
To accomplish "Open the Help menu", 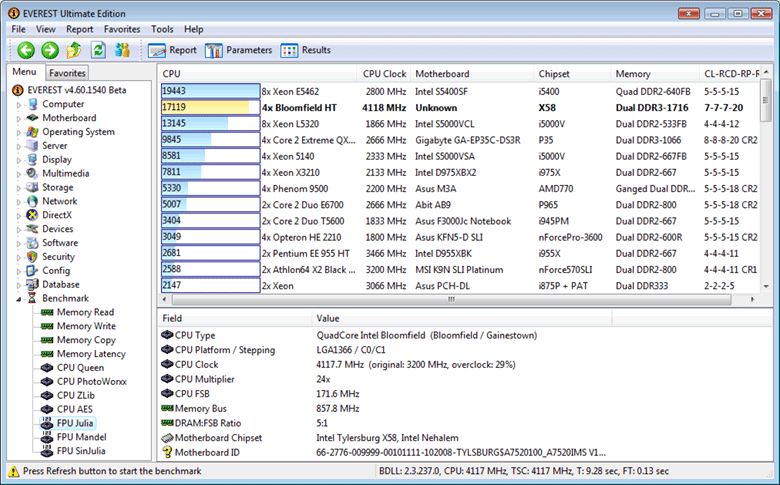I will 194,29.
